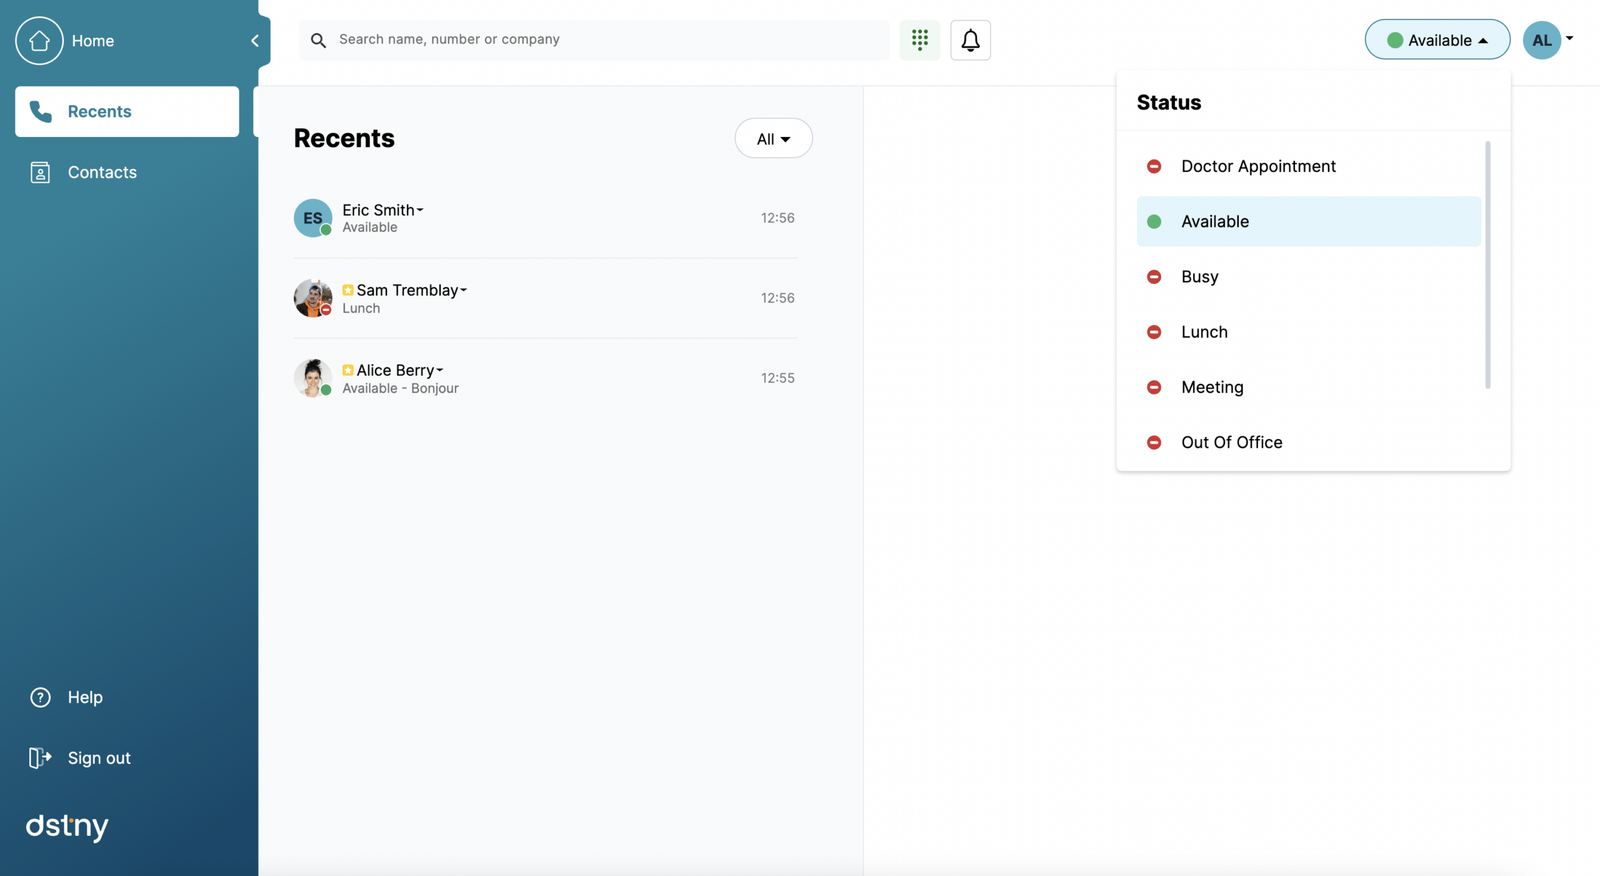The width and height of the screenshot is (1600, 876).
Task: Click 'Lunch' status under Sam Tremblay
Action: click(361, 308)
